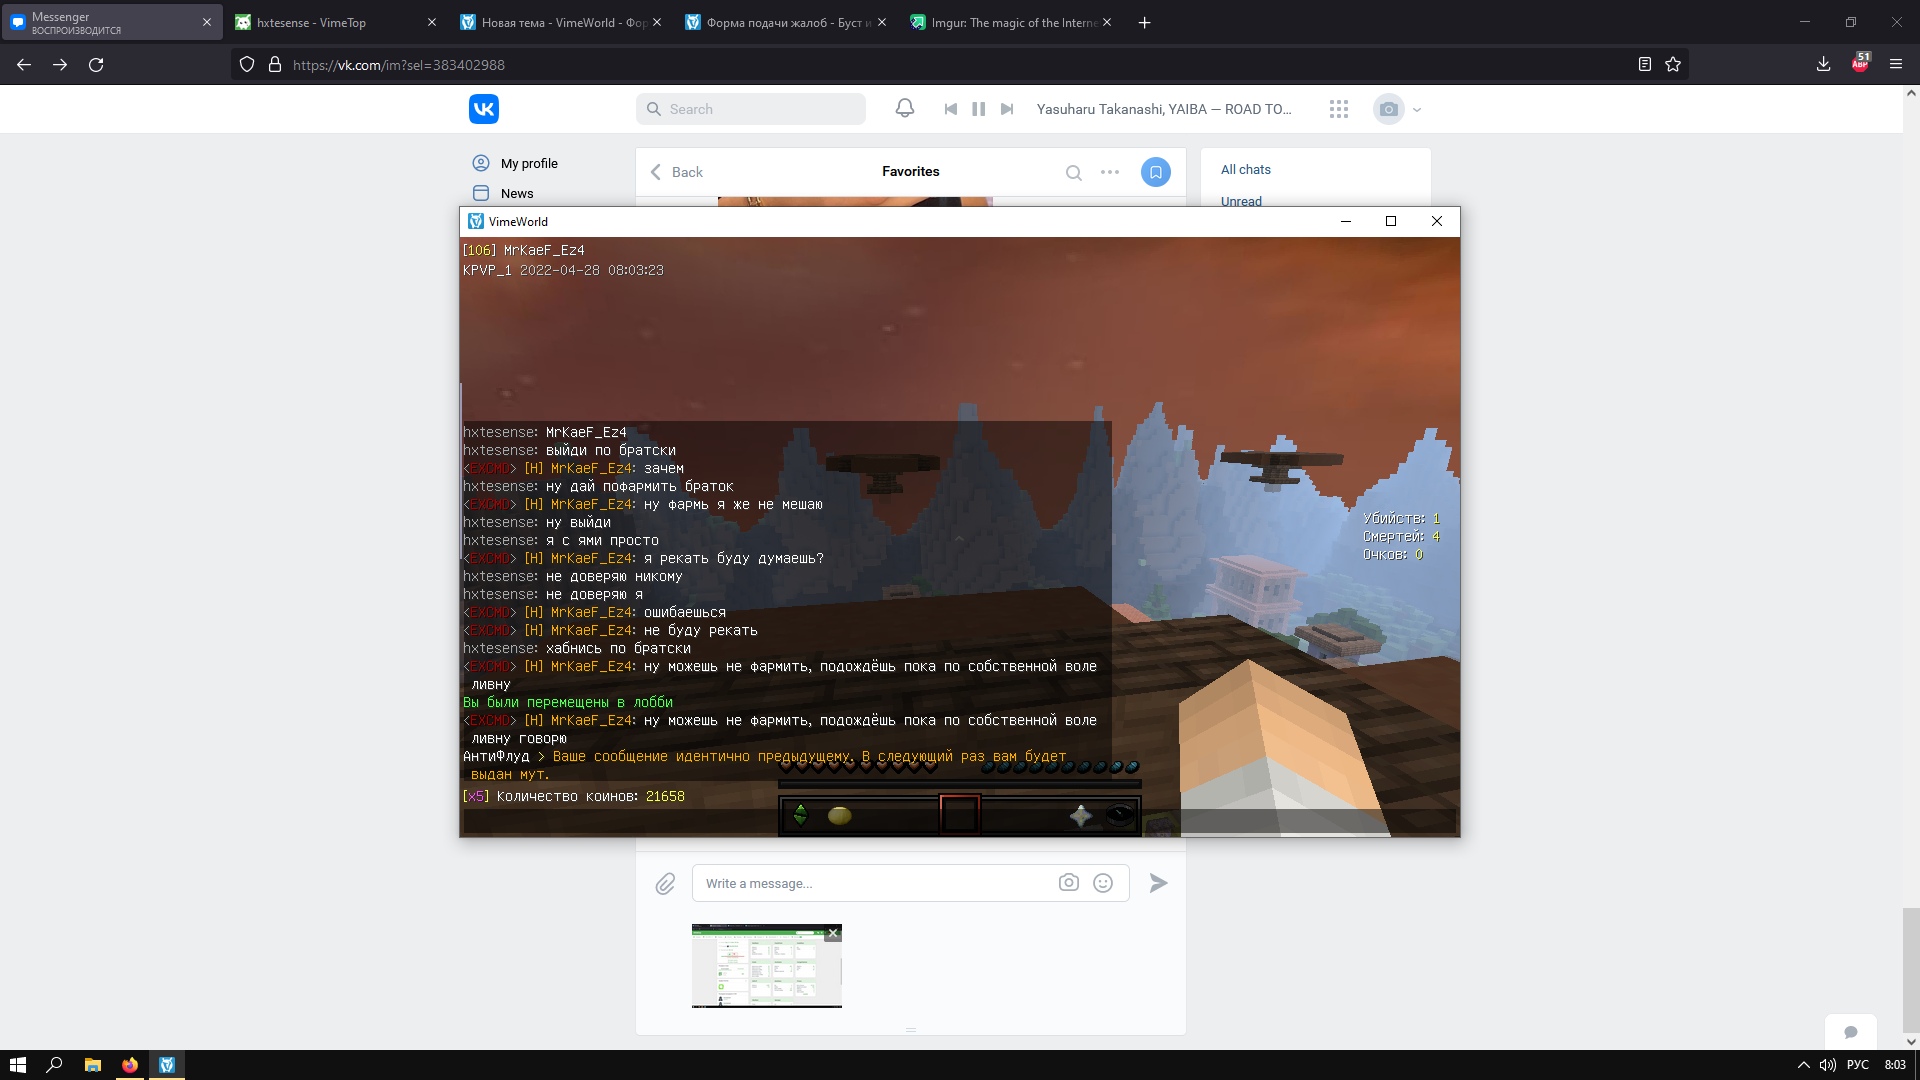Click the VK logo home icon
Screen dimensions: 1920x1080
(x=484, y=109)
